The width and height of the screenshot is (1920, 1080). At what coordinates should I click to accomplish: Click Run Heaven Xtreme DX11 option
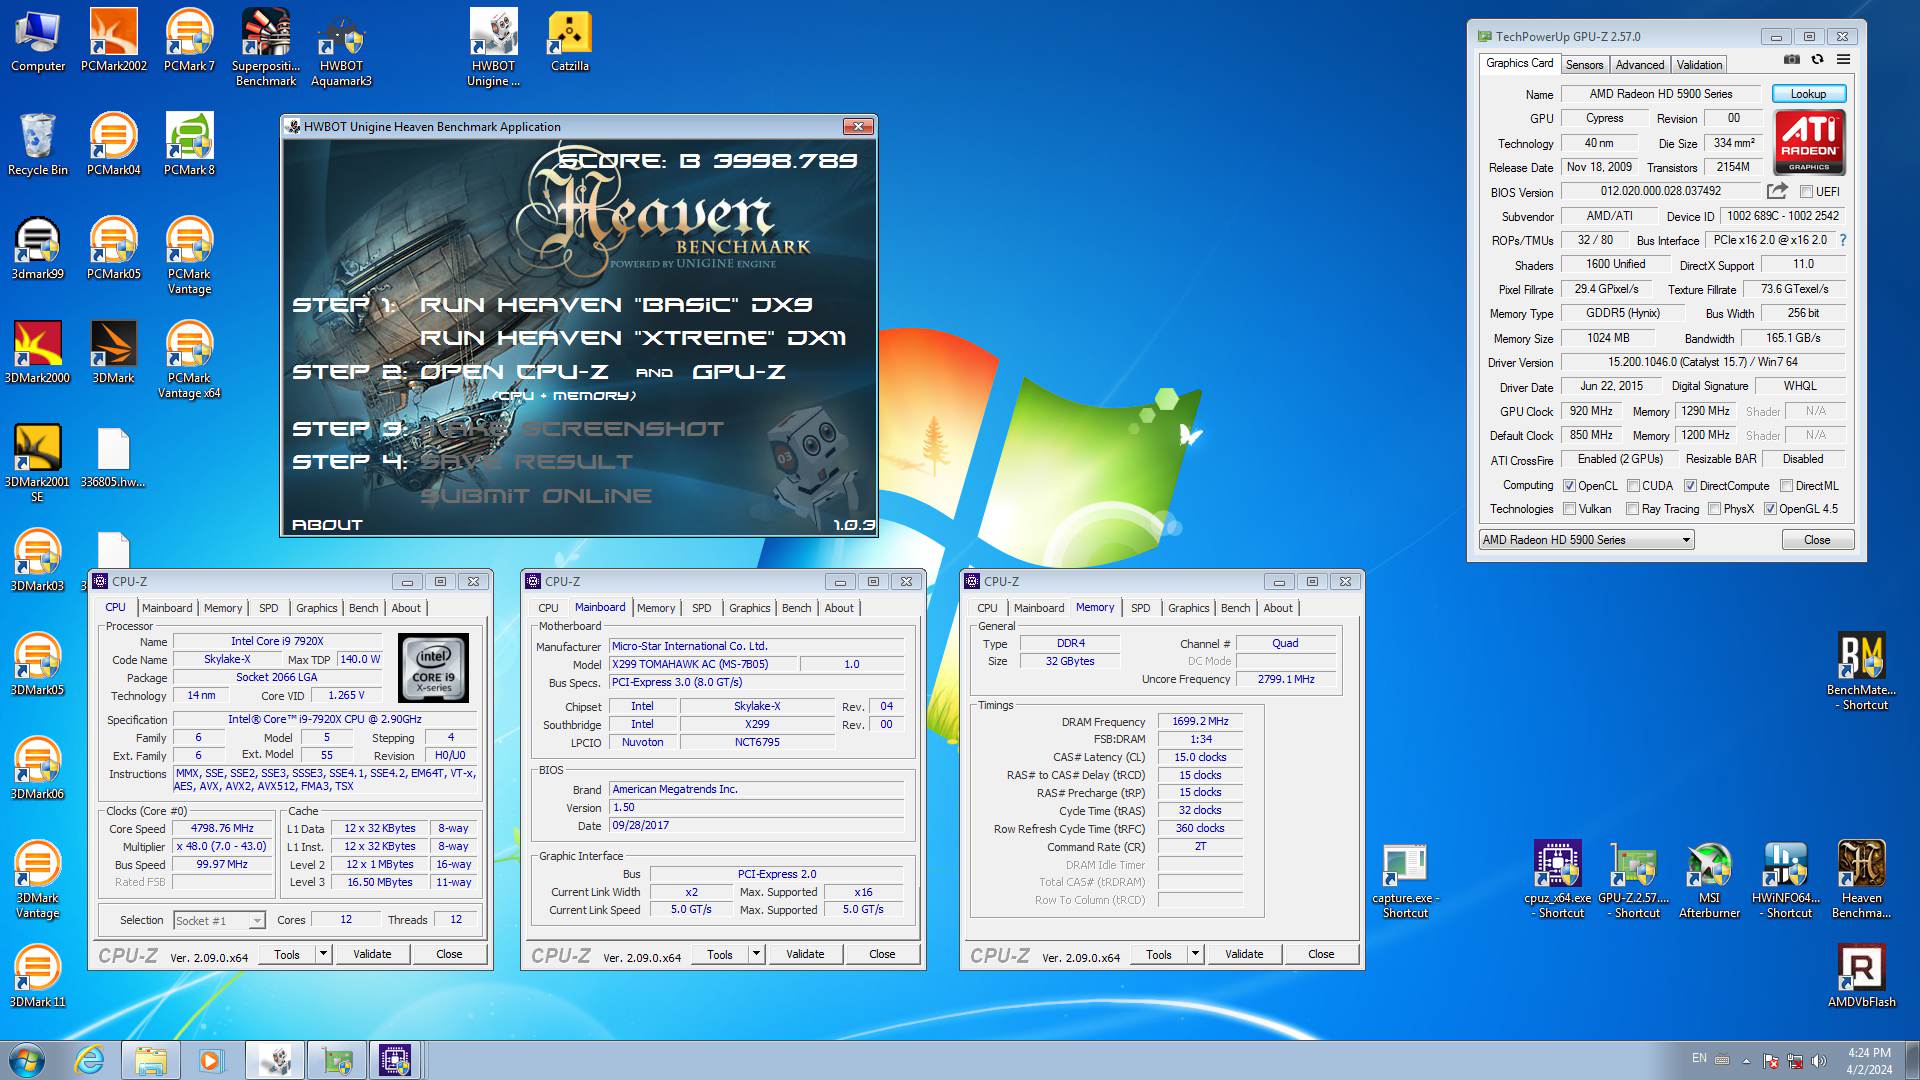click(632, 338)
